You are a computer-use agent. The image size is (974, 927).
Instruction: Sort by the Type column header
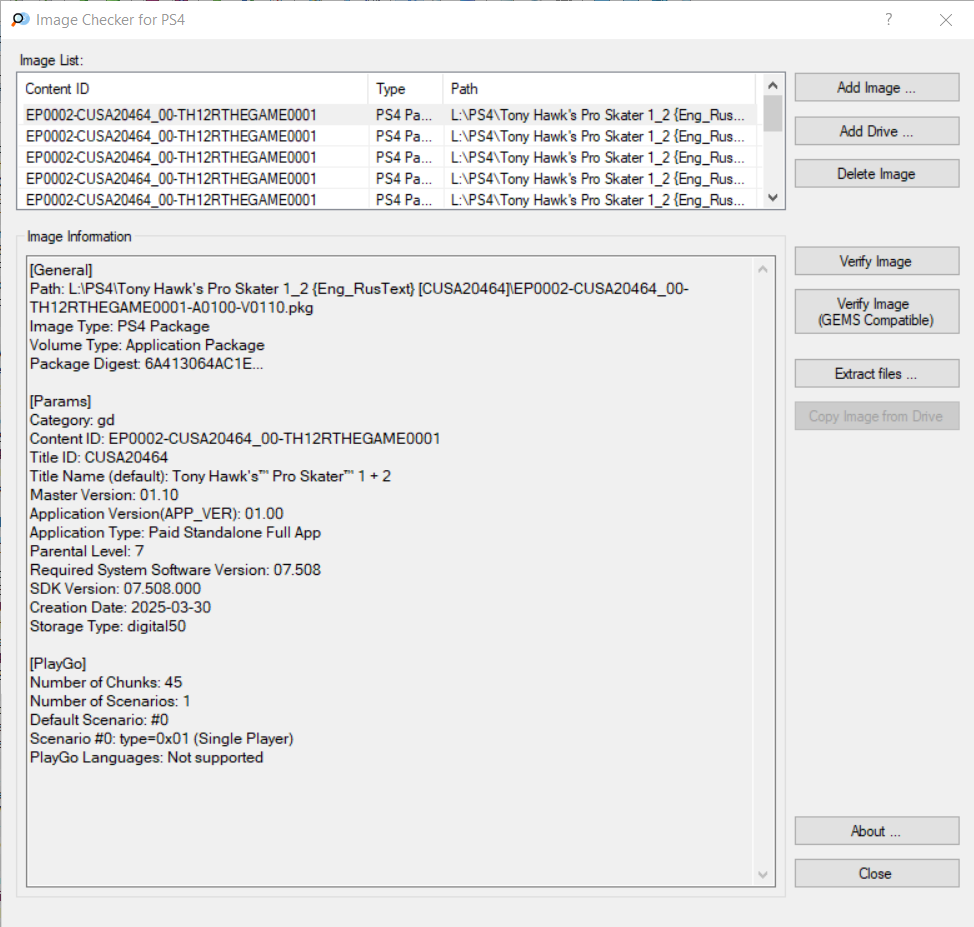pyautogui.click(x=406, y=89)
